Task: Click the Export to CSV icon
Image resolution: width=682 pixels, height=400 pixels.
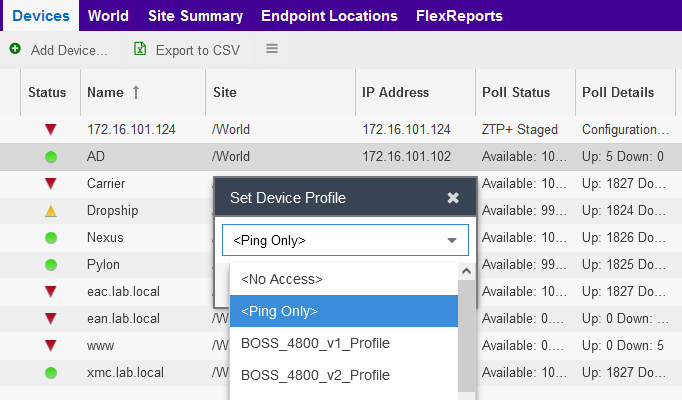Action: (140, 49)
